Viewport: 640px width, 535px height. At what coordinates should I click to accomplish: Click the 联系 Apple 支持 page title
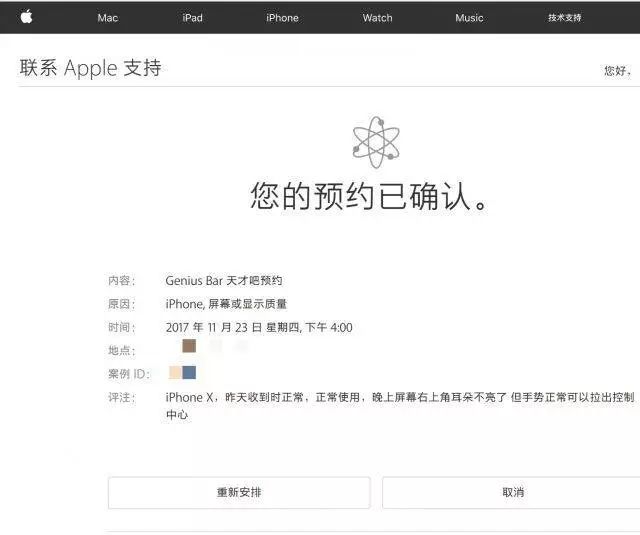point(91,68)
